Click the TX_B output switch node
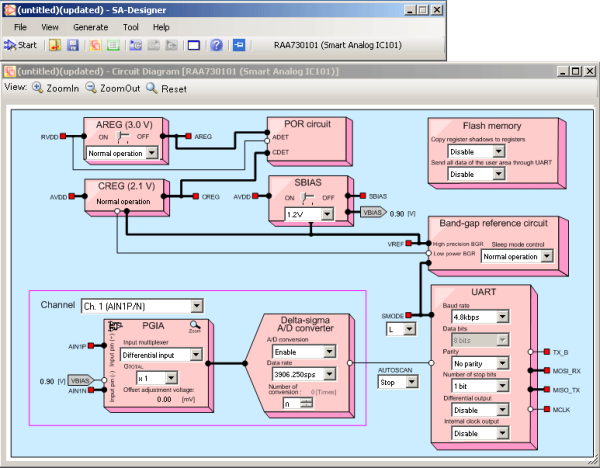 tap(530, 352)
